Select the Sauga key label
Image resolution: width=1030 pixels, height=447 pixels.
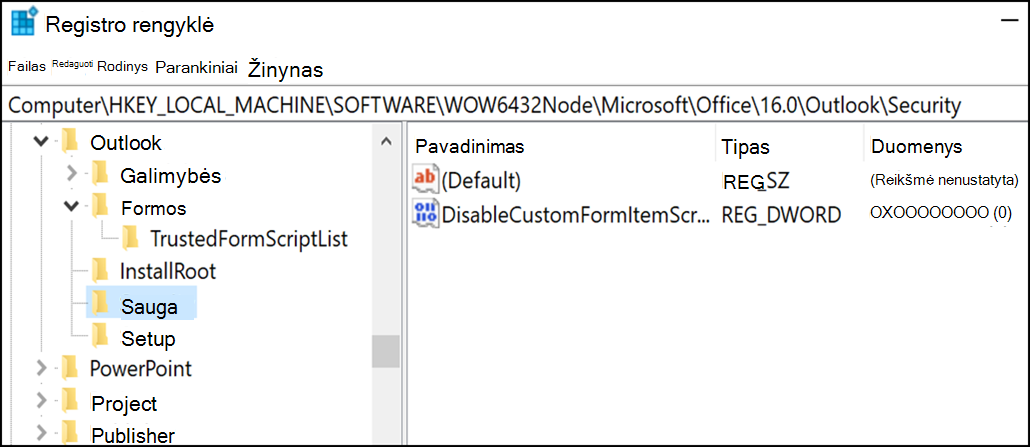(149, 305)
